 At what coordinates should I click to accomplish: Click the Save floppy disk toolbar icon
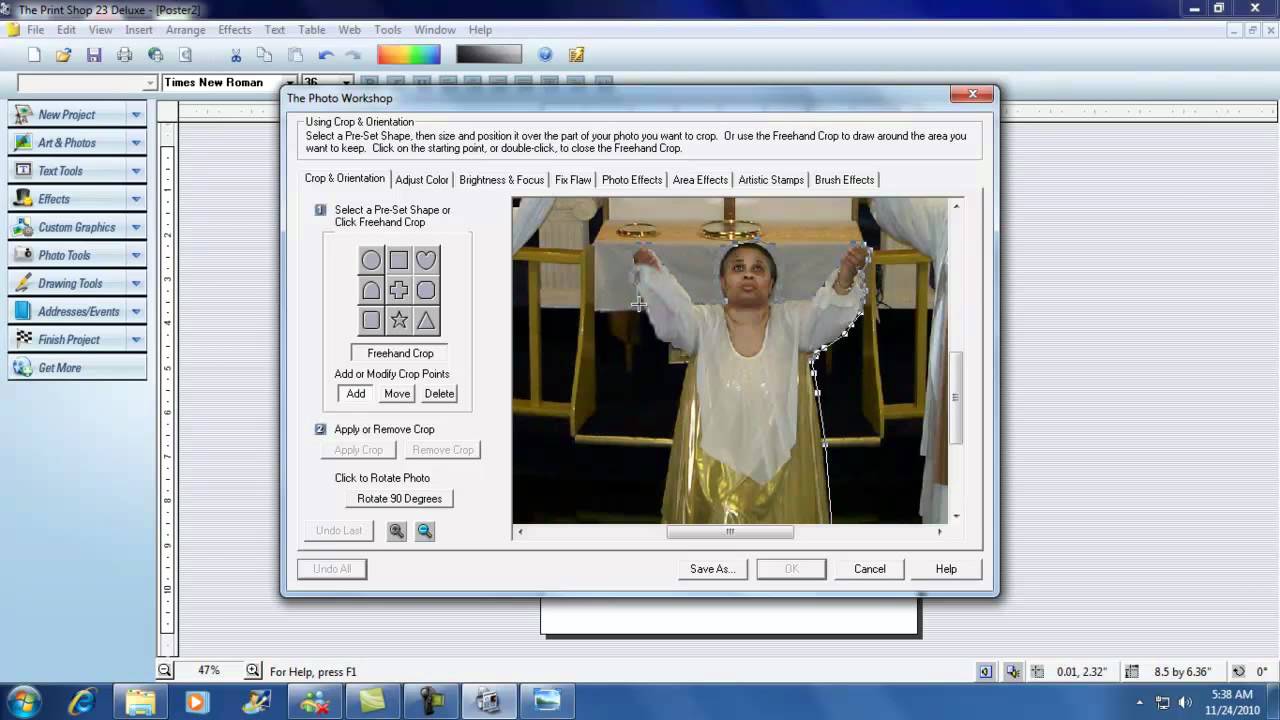tap(94, 55)
